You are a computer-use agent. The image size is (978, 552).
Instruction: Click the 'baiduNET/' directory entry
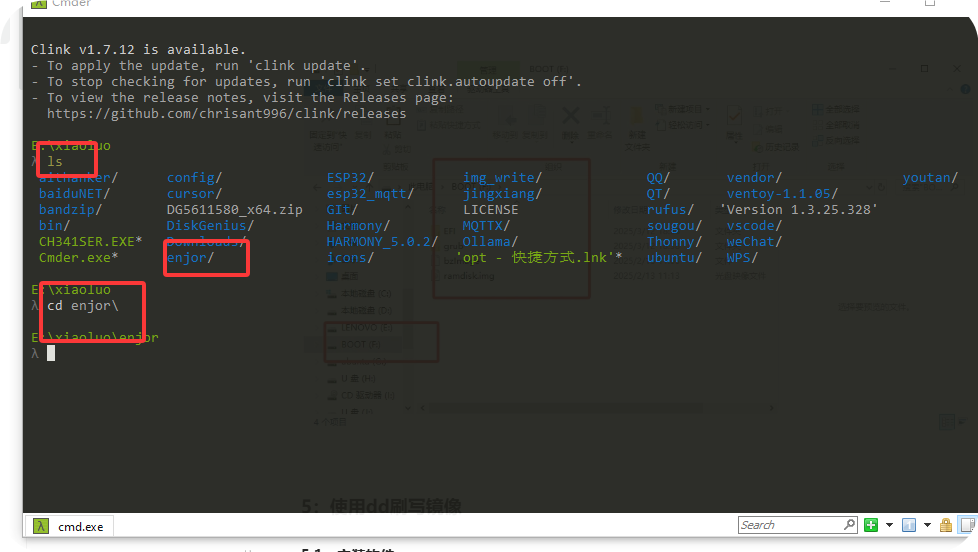point(74,194)
